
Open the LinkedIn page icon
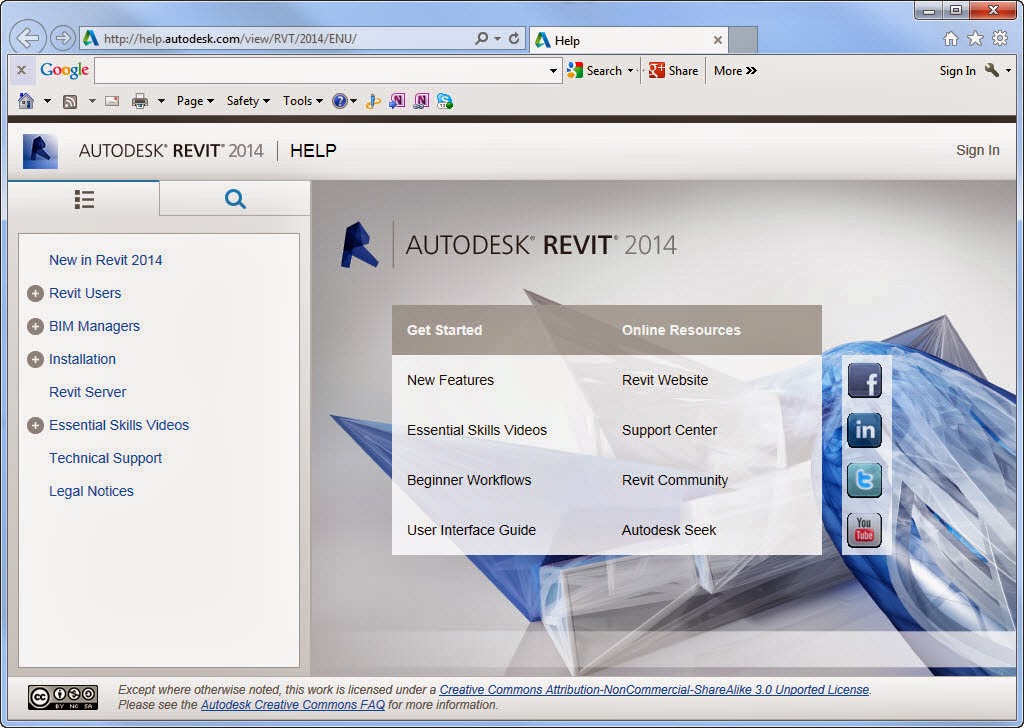pos(863,430)
